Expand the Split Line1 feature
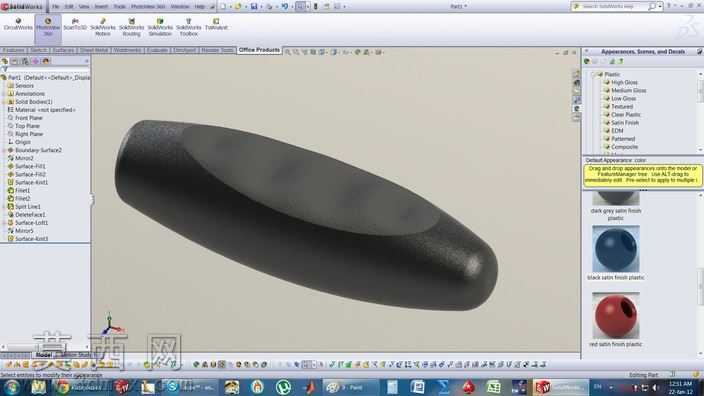The width and height of the screenshot is (704, 396). coord(4,207)
